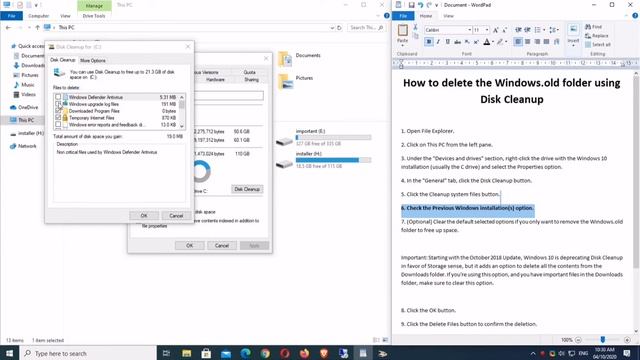Click the Paste icon in WordPad
This screenshot has width=640, height=360.
[402, 30]
